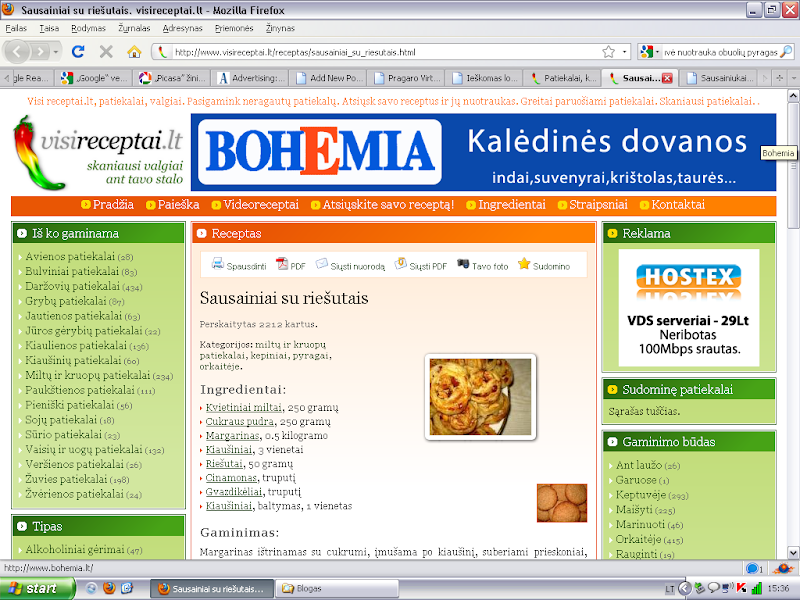The image size is (800, 600).
Task: Switch to the Advertising tab
Action: 250,78
